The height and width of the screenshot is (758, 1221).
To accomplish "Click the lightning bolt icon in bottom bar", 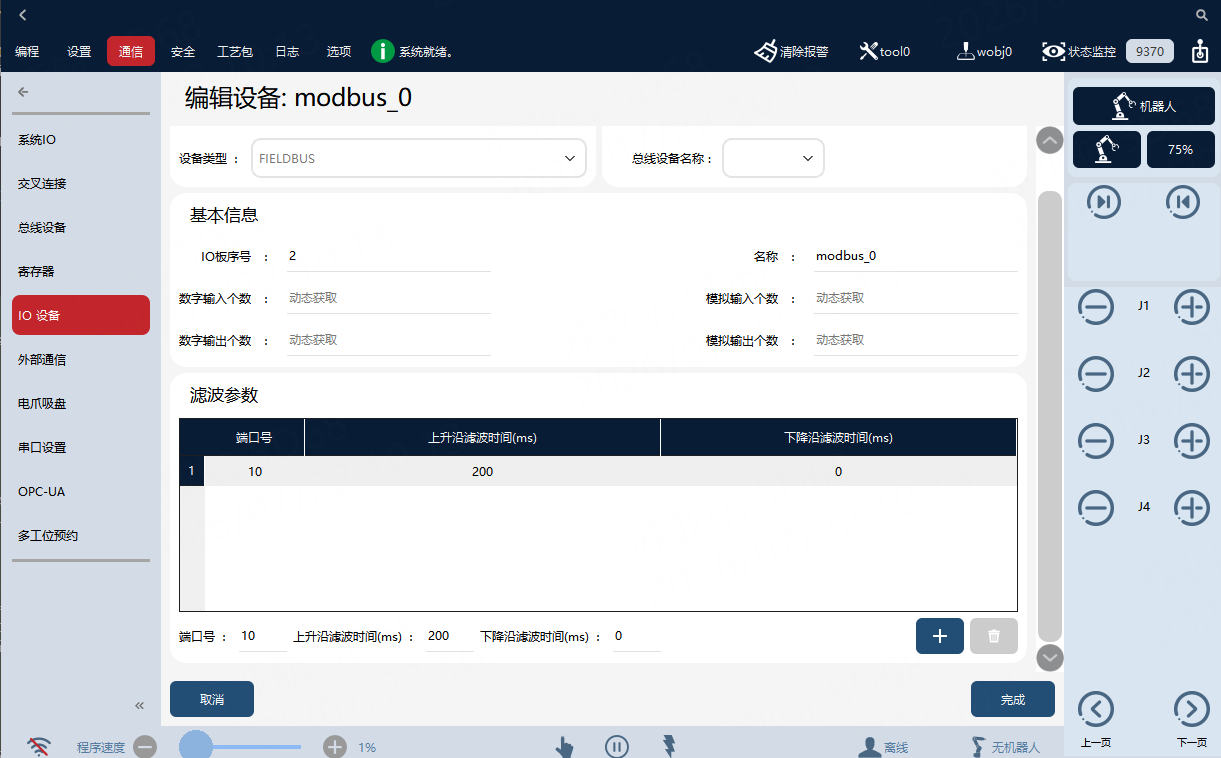I will [x=669, y=745].
